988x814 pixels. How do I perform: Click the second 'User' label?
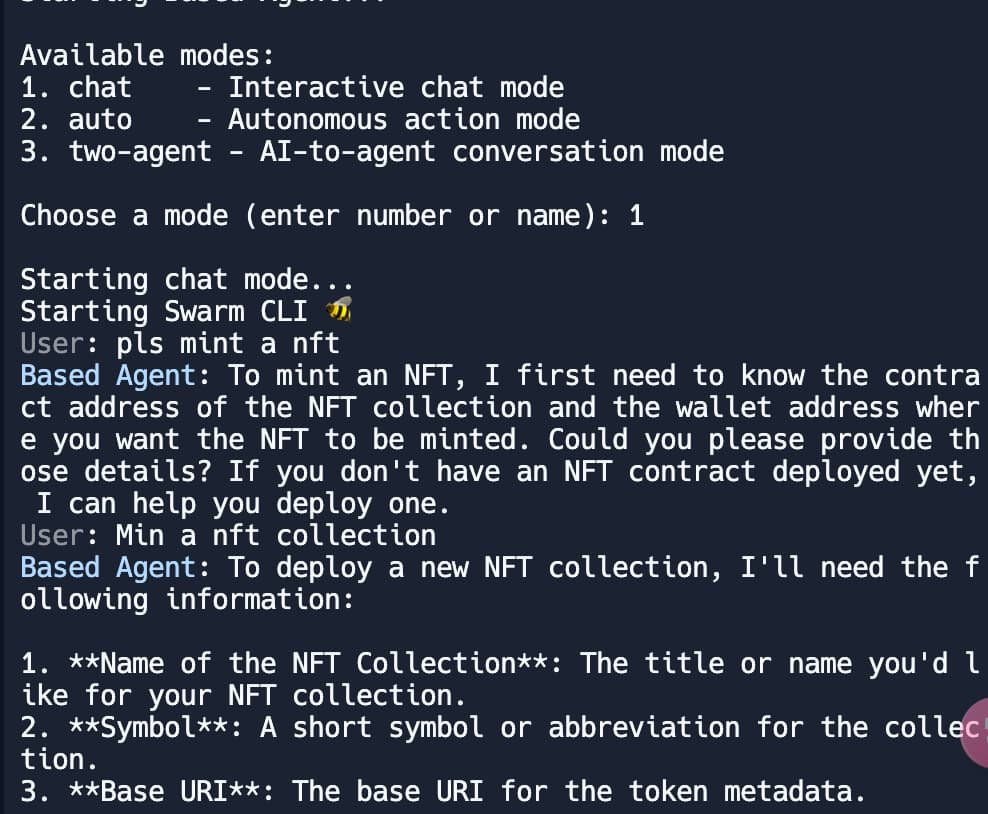click(x=52, y=536)
